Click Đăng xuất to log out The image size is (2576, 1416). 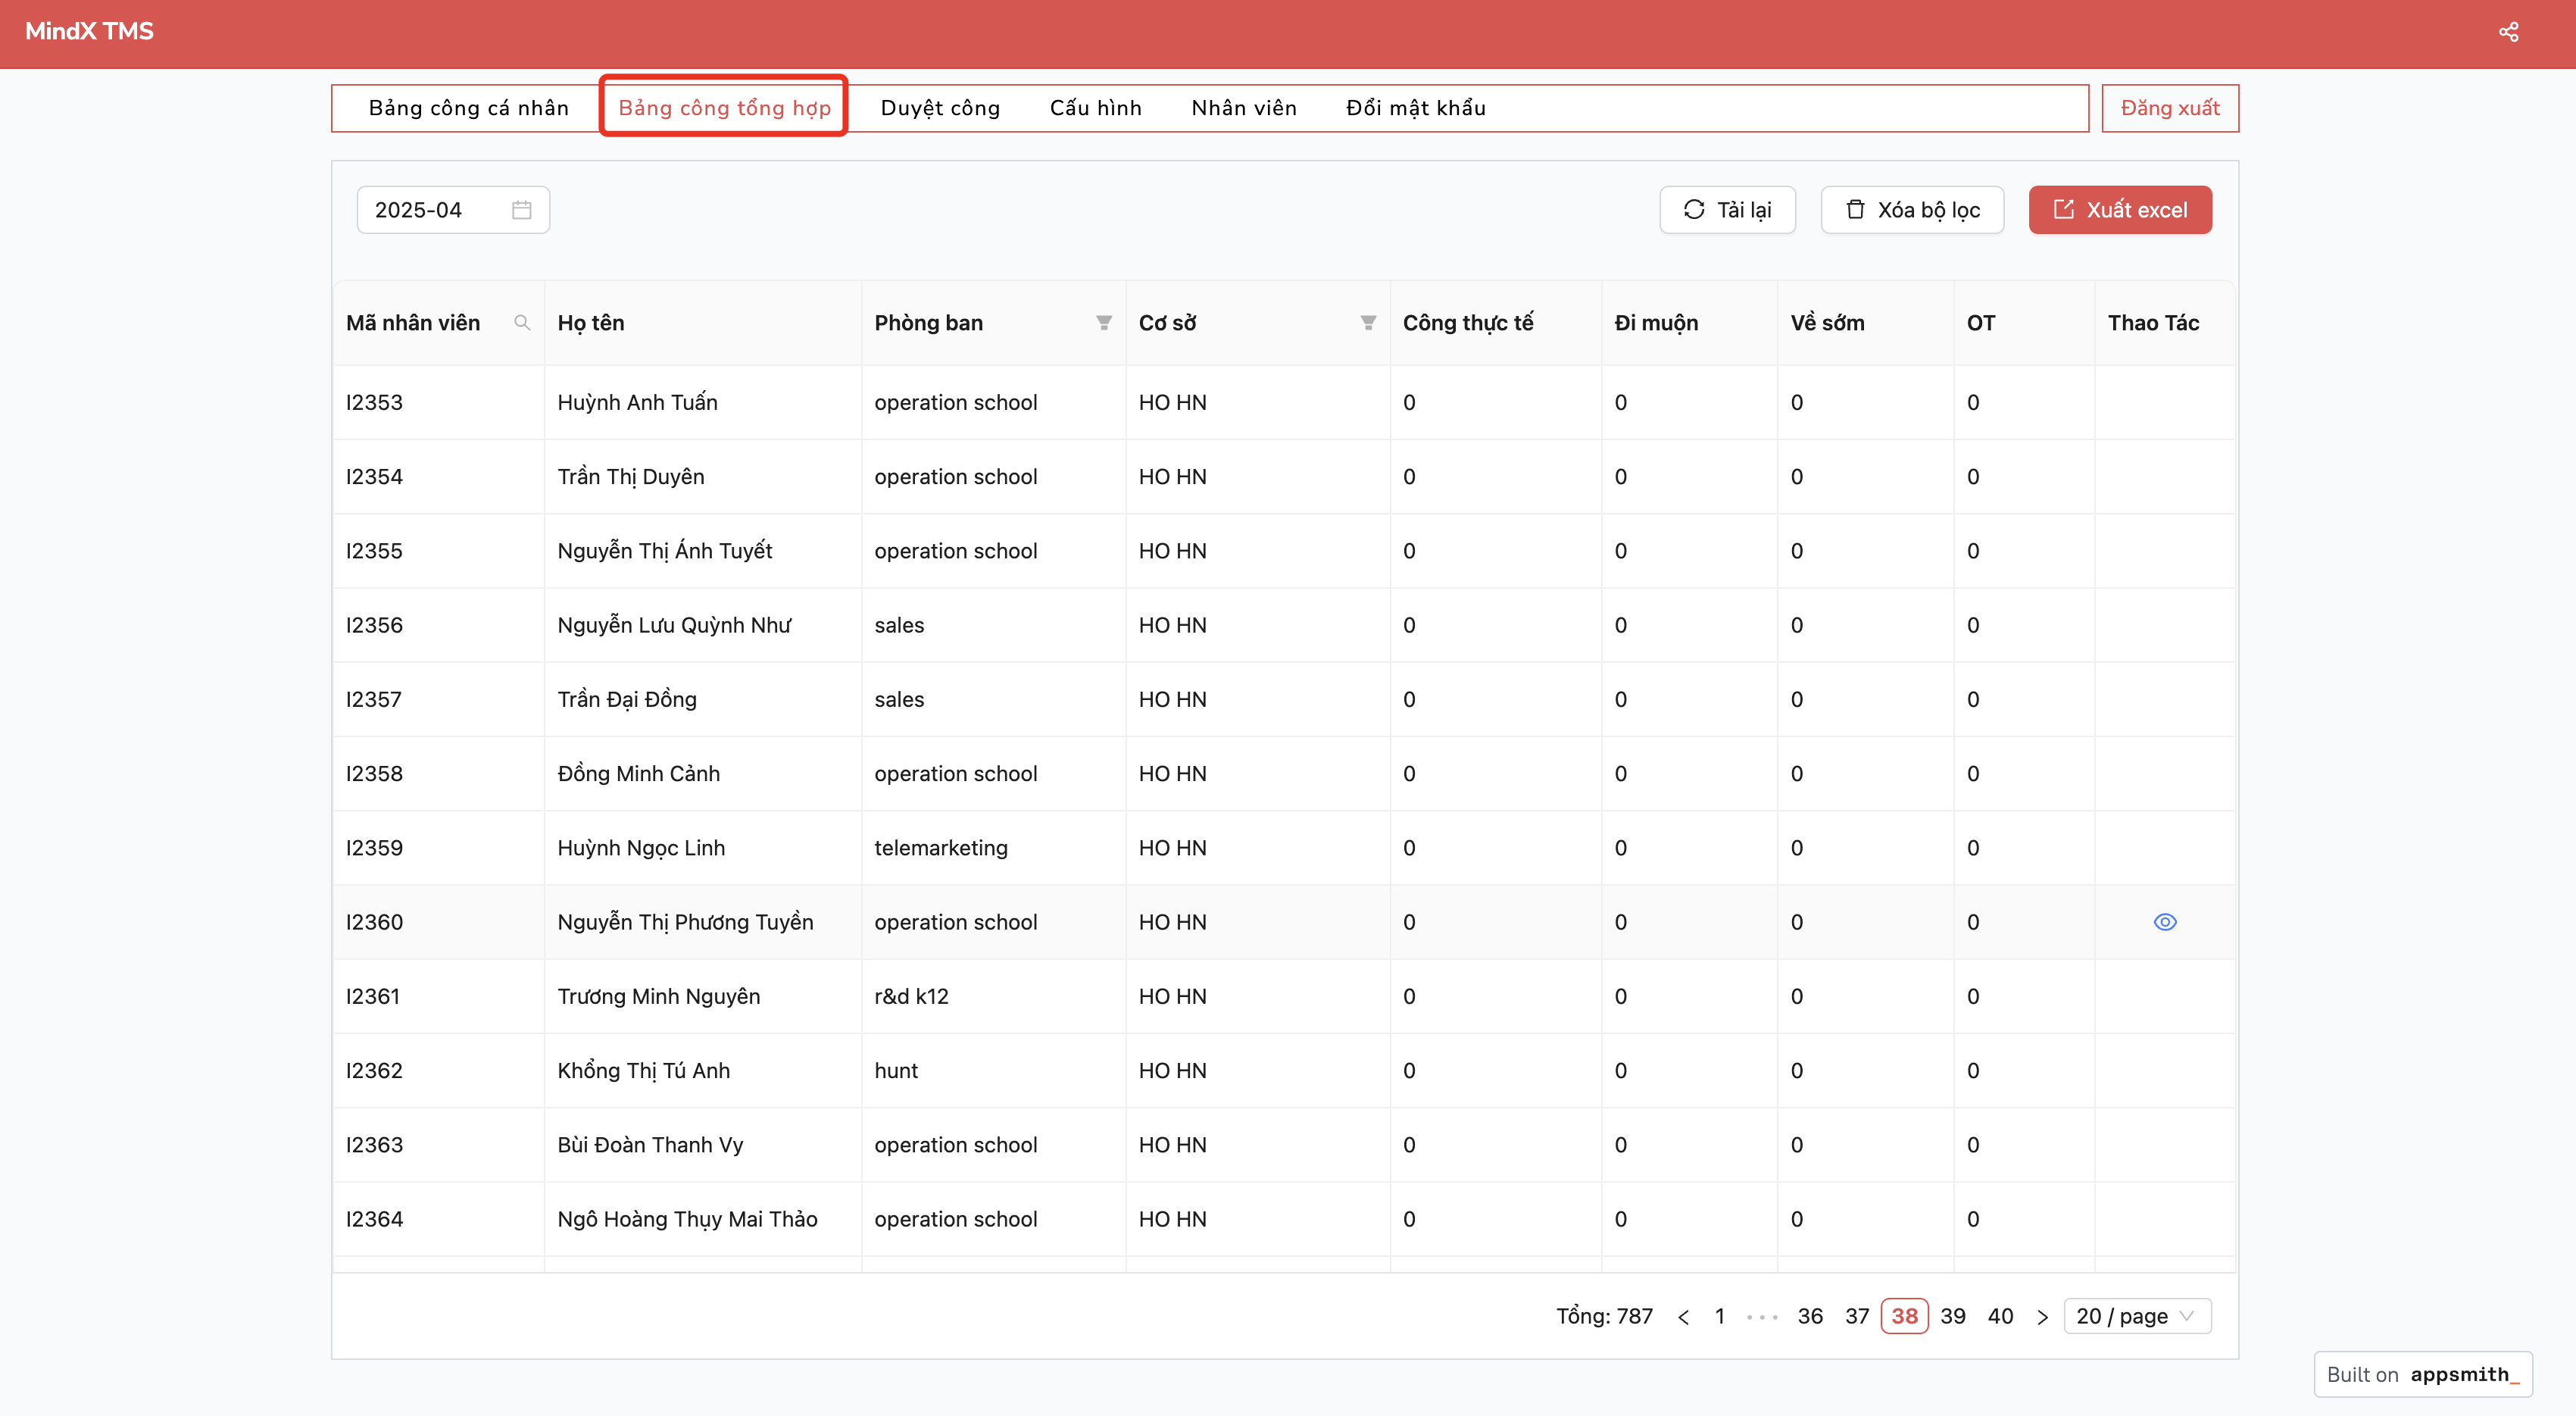[x=2169, y=108]
